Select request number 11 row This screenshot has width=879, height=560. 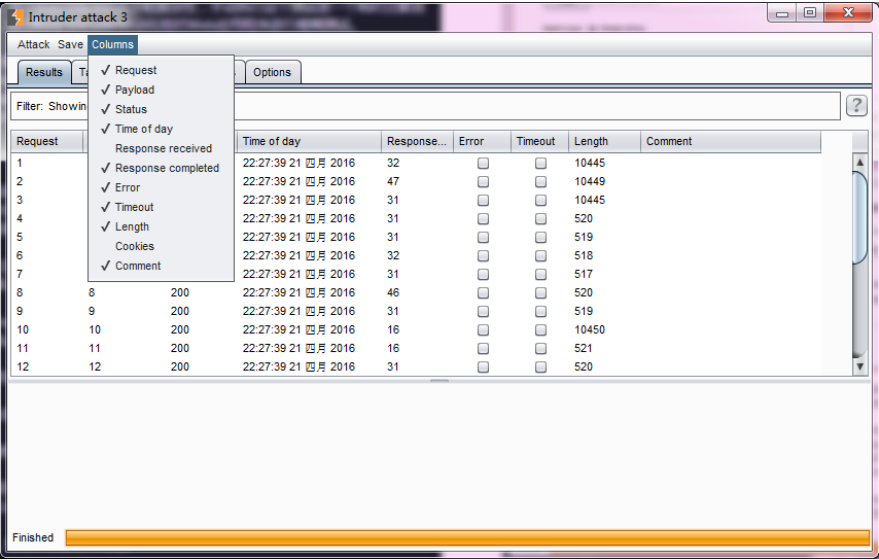coord(22,348)
